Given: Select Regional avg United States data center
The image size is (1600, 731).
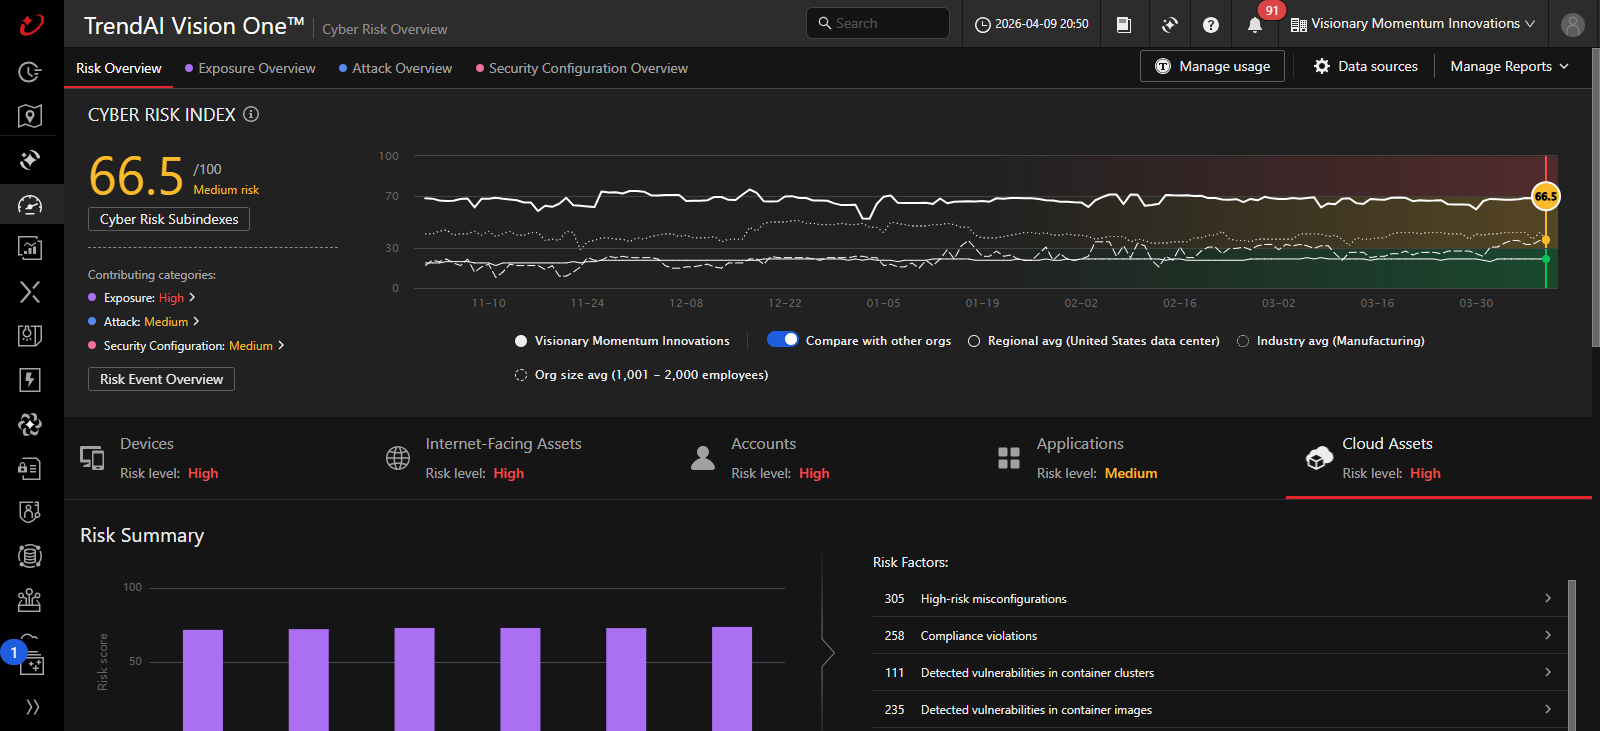Looking at the screenshot, I should 974,341.
